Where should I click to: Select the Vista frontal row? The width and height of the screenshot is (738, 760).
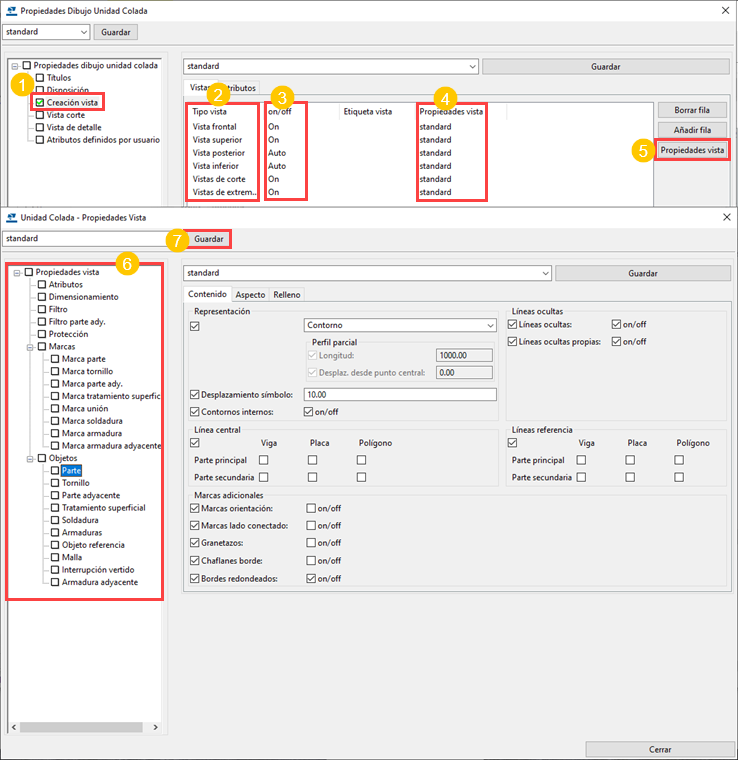click(214, 127)
